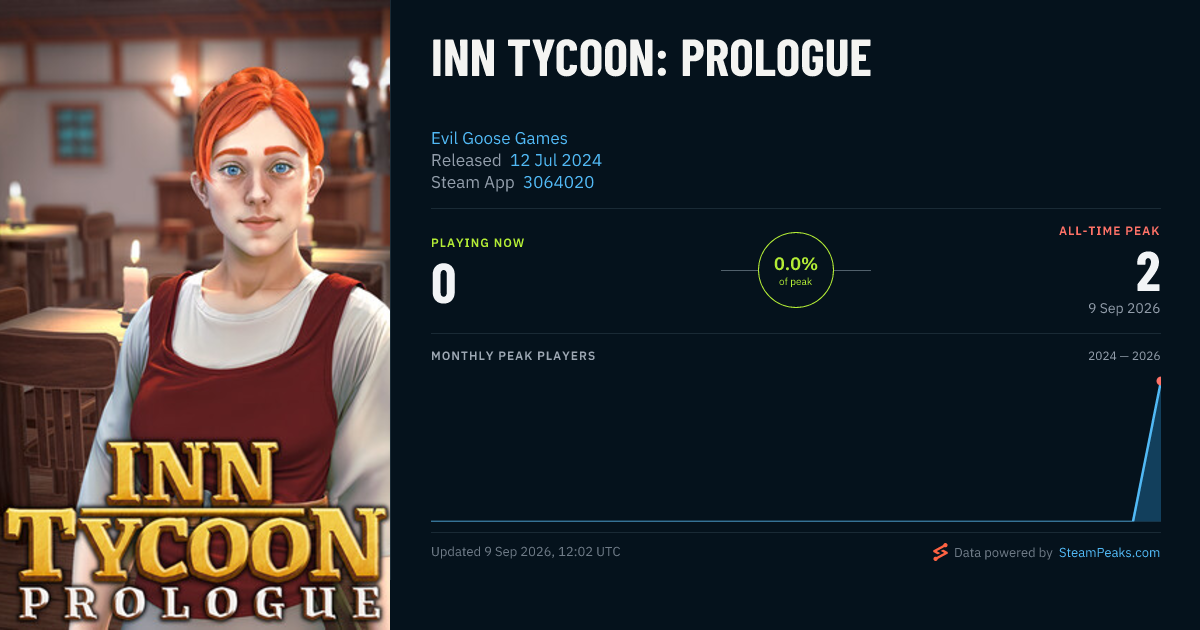Click the INN TYCOON: PROLOGUE title heading
Viewport: 1200px width, 630px height.
click(651, 60)
